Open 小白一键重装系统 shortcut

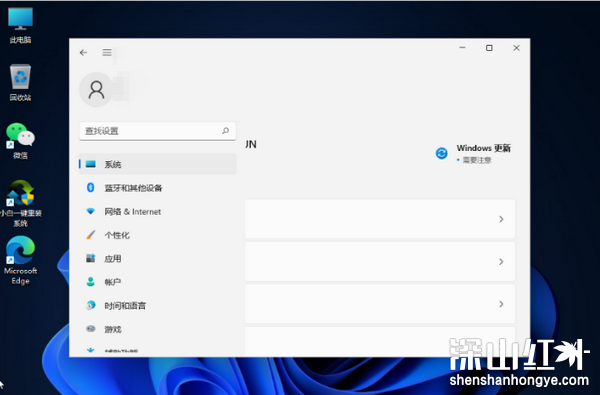coord(21,204)
